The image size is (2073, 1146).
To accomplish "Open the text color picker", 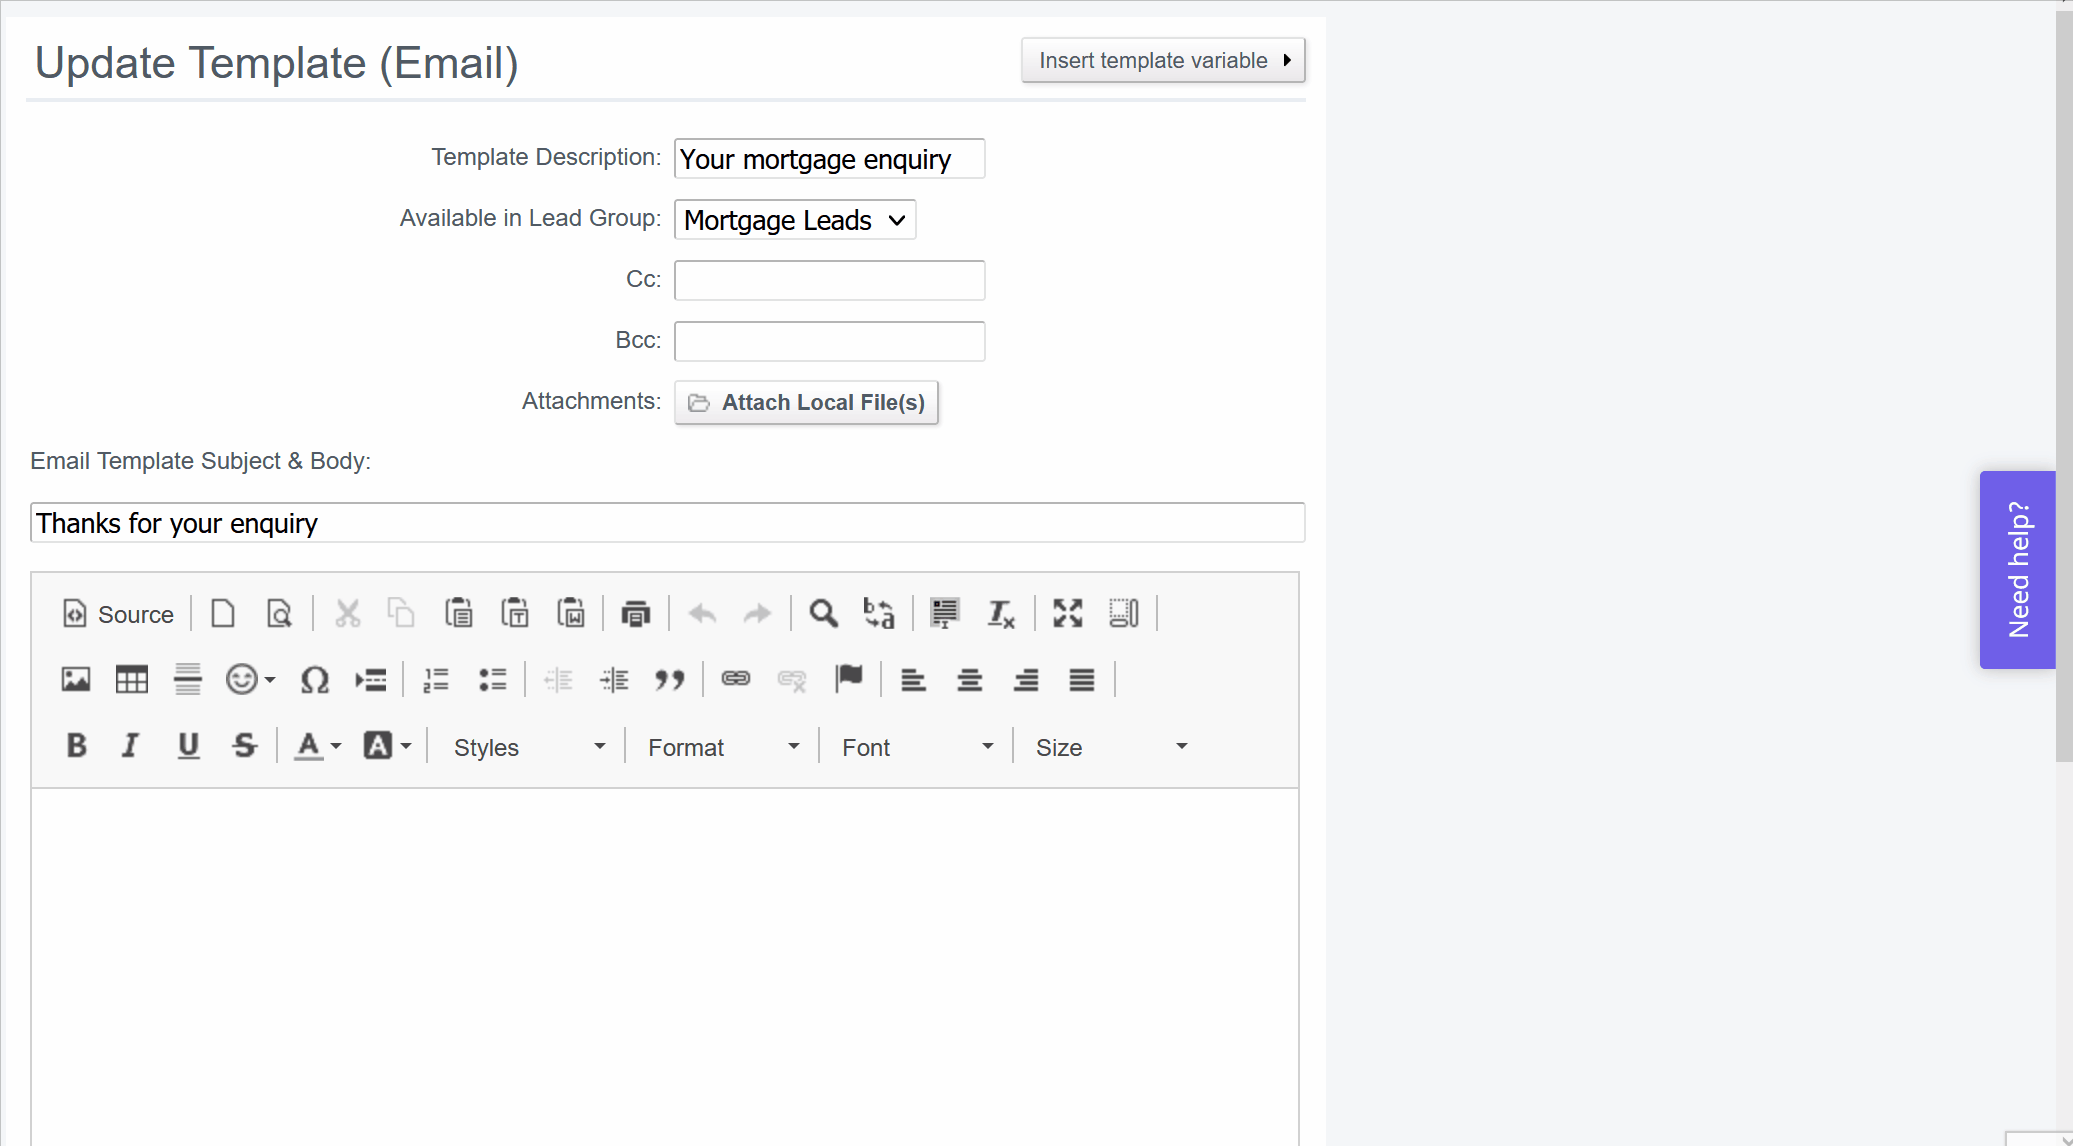I will [x=318, y=746].
